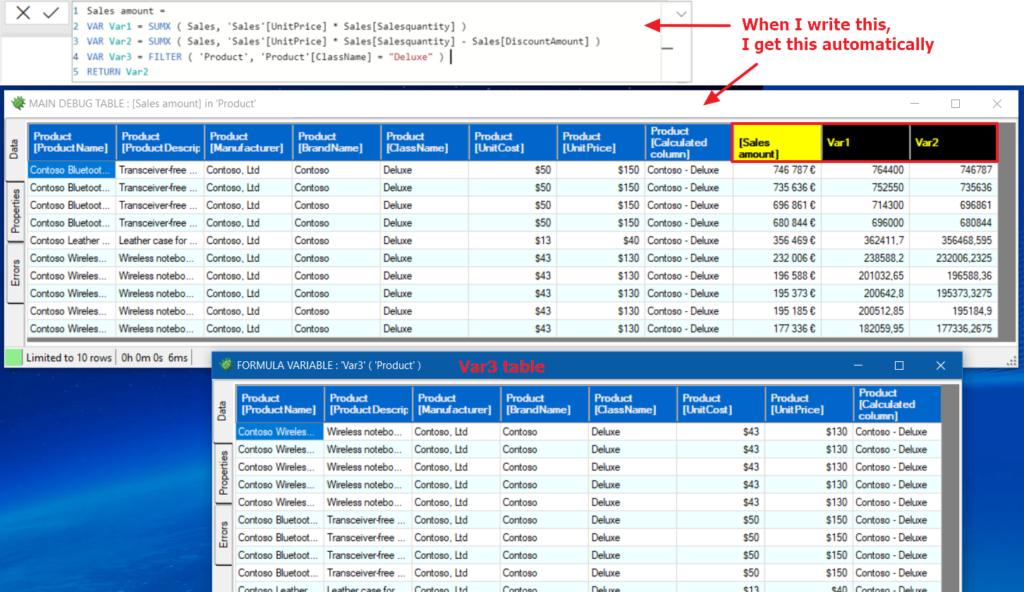Screen dimensions: 1024x592
Task: Select the '735636' Var2 cell
Action: [953, 188]
